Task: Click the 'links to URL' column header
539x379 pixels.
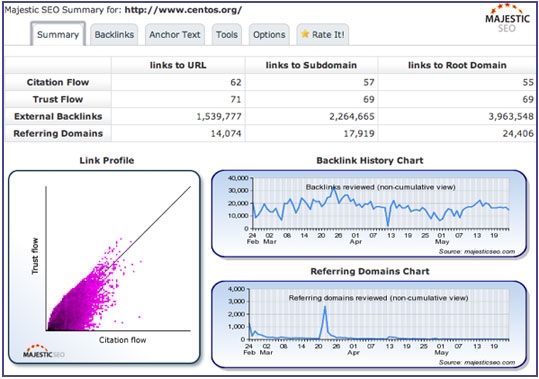Action: [x=178, y=65]
